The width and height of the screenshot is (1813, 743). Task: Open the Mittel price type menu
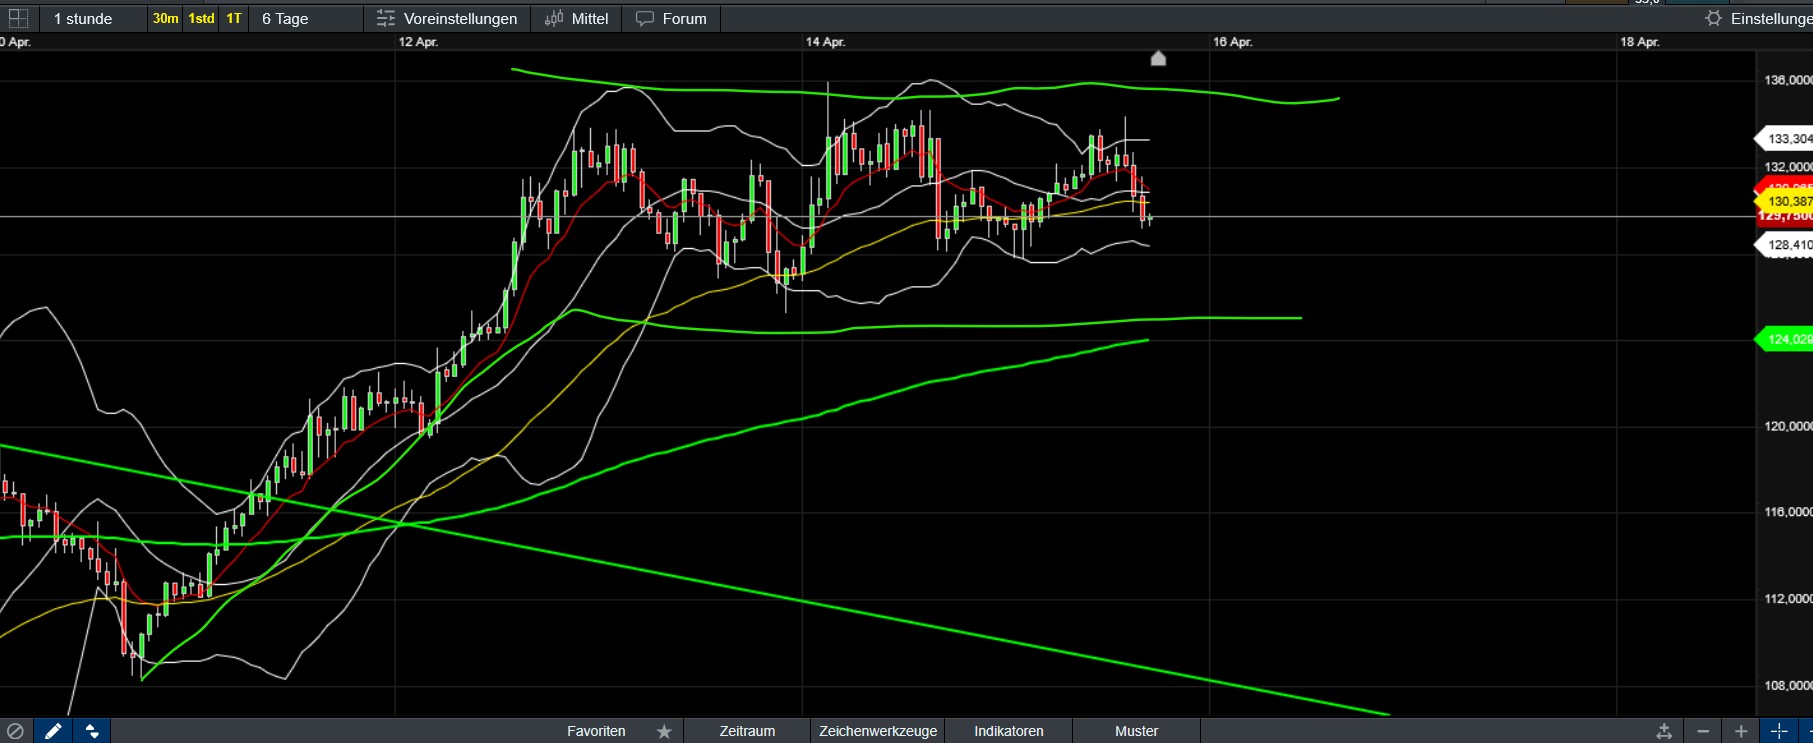point(577,18)
